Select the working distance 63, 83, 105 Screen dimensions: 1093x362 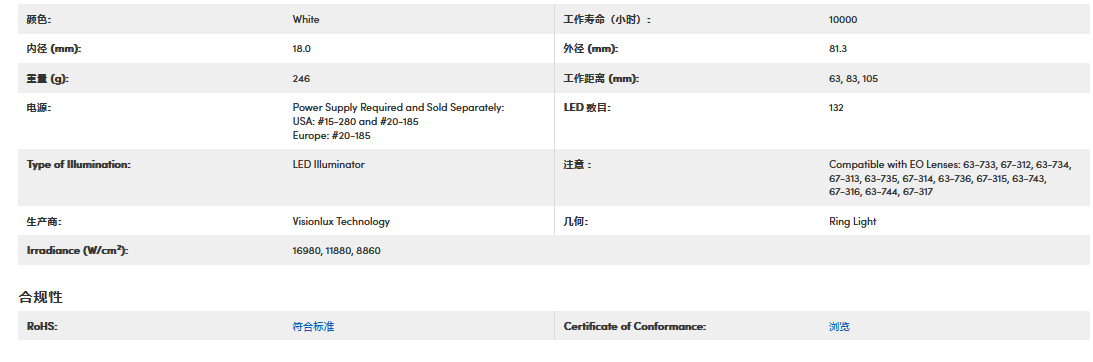point(853,79)
